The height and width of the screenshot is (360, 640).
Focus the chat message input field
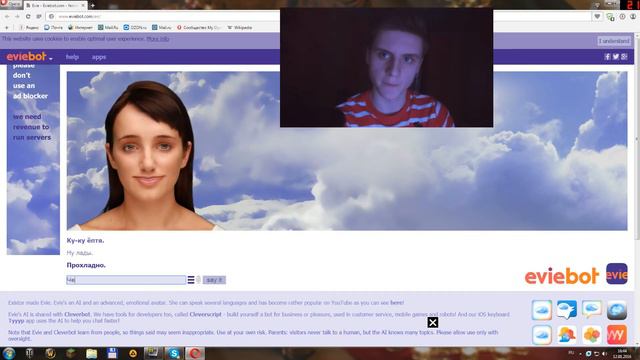point(126,280)
